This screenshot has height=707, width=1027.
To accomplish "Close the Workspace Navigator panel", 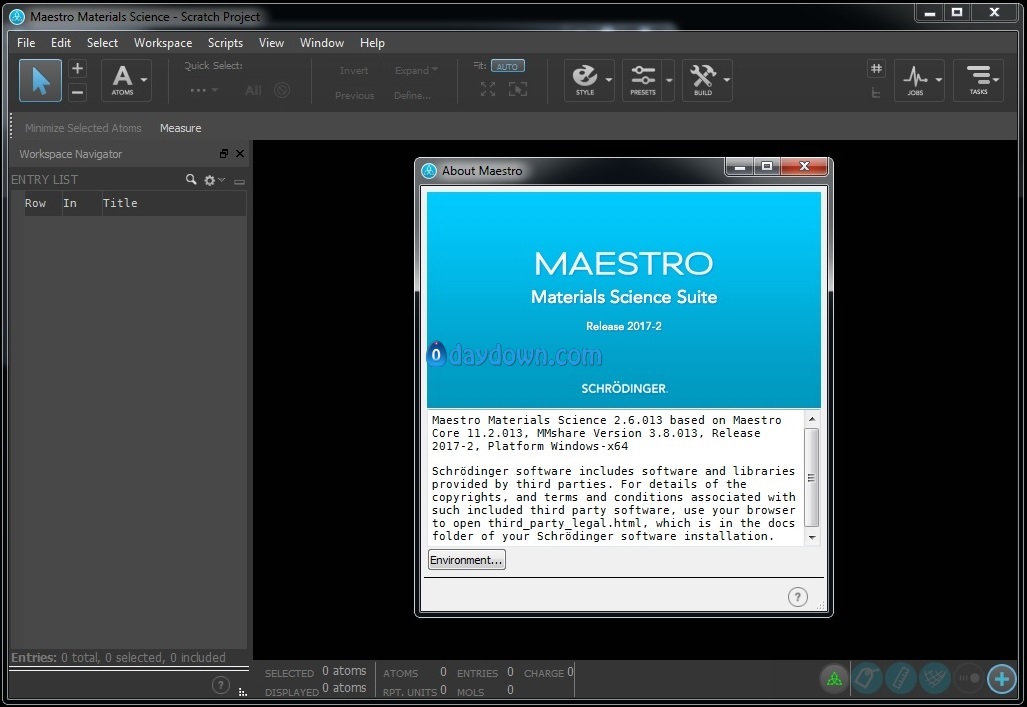I will (x=240, y=153).
